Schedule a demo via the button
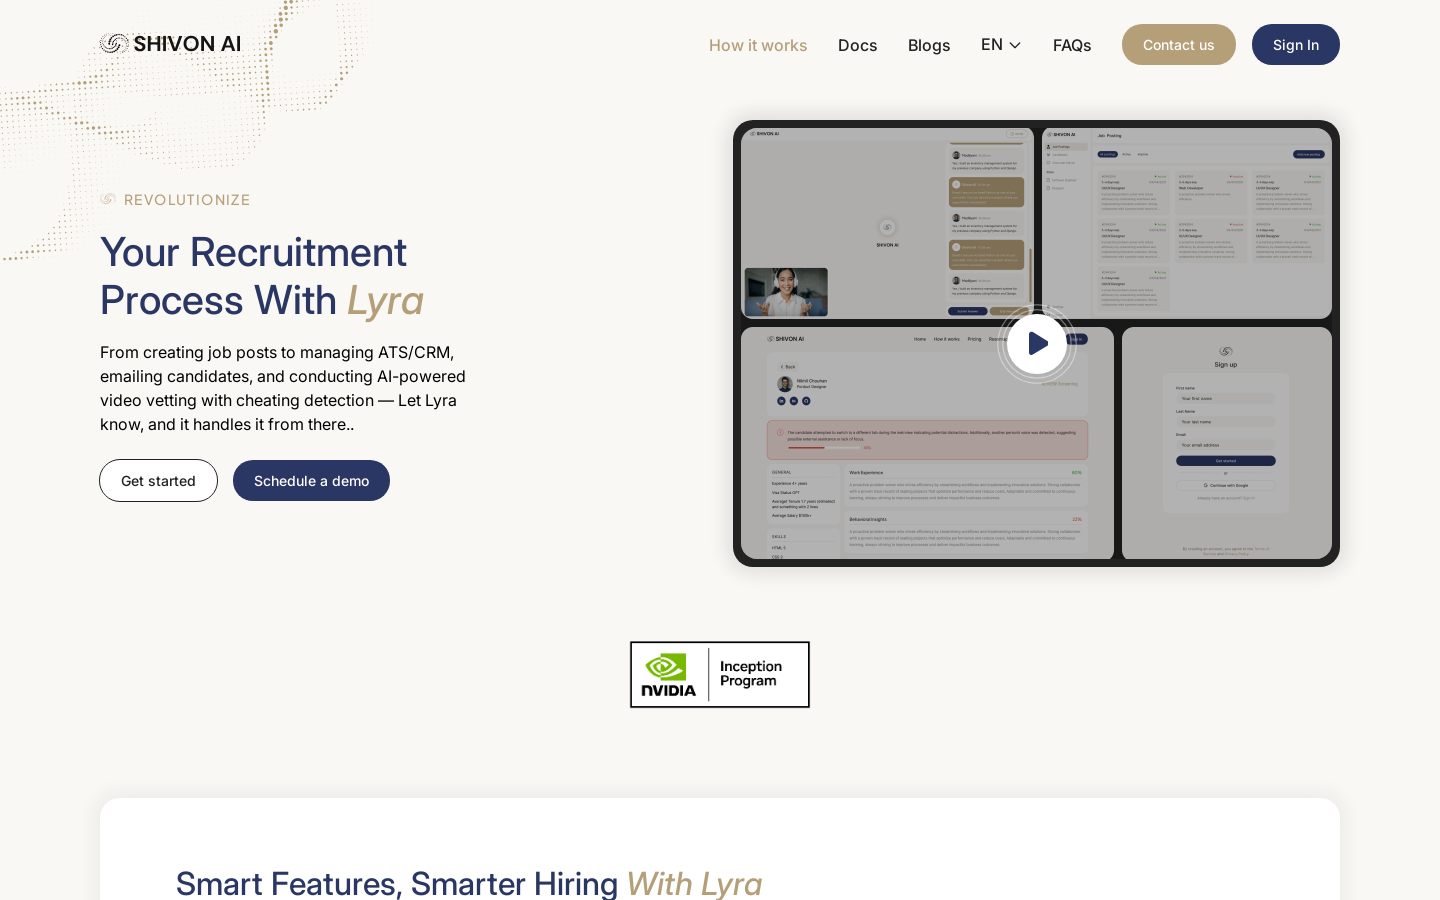The image size is (1440, 900). [311, 481]
